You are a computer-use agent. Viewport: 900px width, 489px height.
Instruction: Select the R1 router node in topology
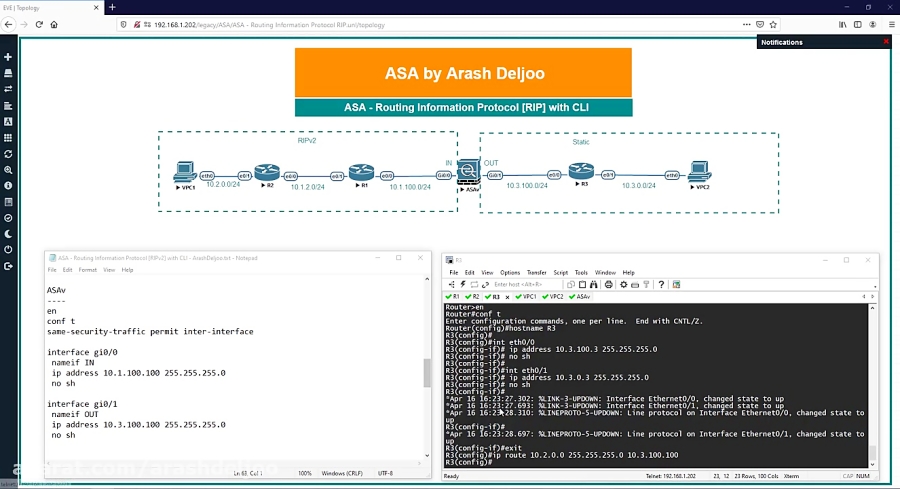361,173
